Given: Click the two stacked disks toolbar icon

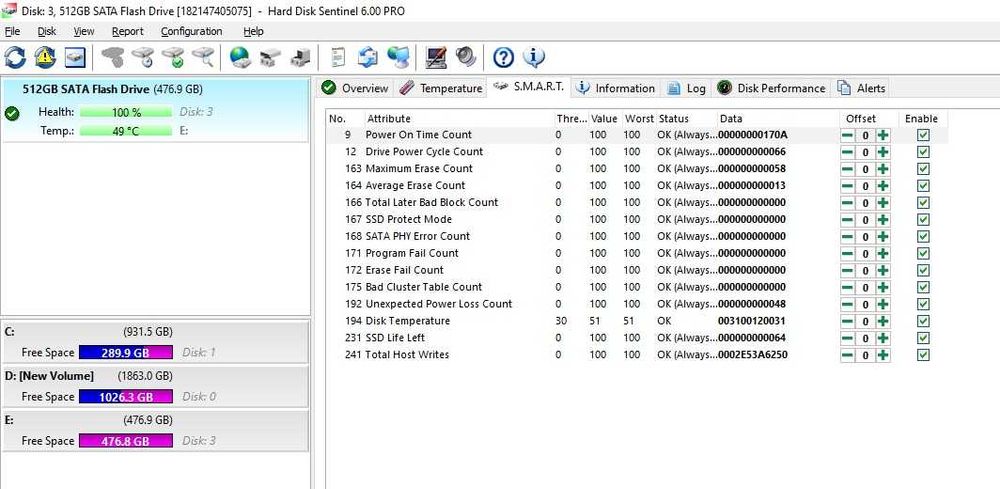Looking at the screenshot, I should (270, 57).
